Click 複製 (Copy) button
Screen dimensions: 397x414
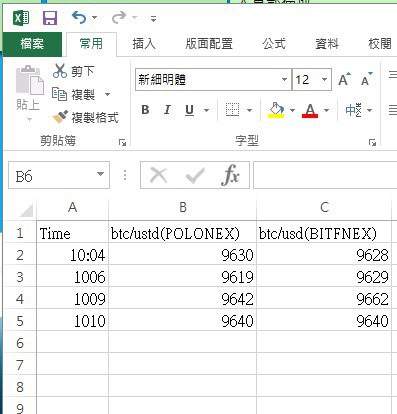[x=74, y=95]
